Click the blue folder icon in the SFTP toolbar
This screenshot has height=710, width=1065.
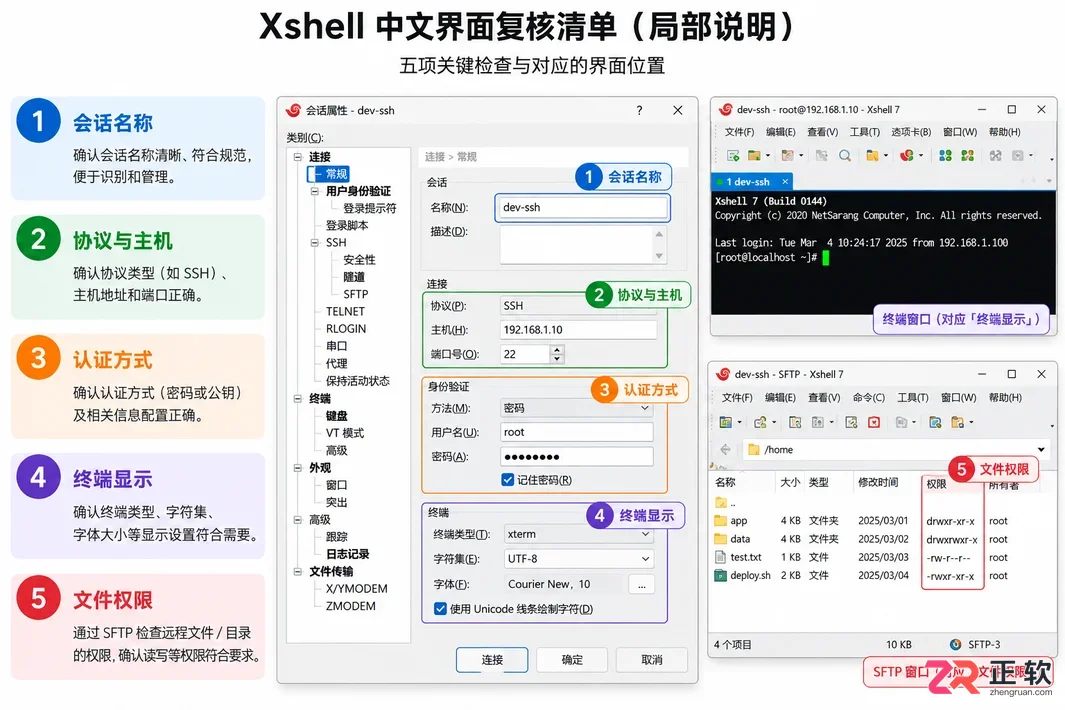point(935,422)
